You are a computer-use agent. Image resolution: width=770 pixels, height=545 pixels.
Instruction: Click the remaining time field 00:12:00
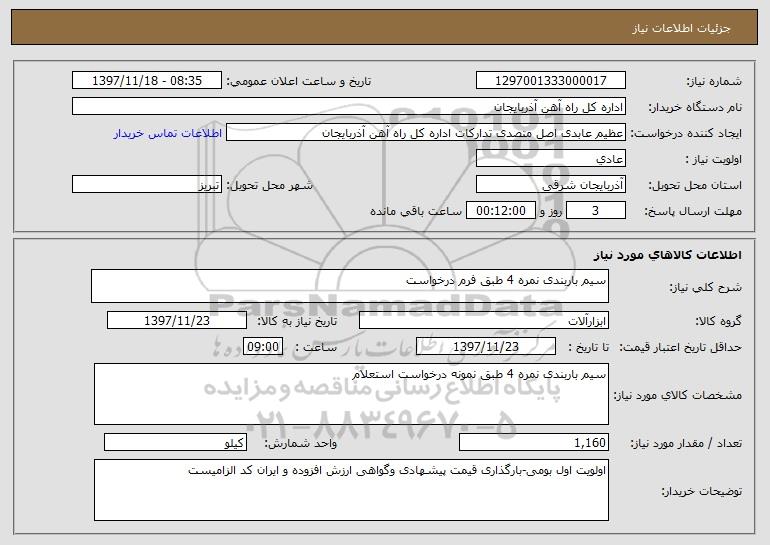pos(500,211)
